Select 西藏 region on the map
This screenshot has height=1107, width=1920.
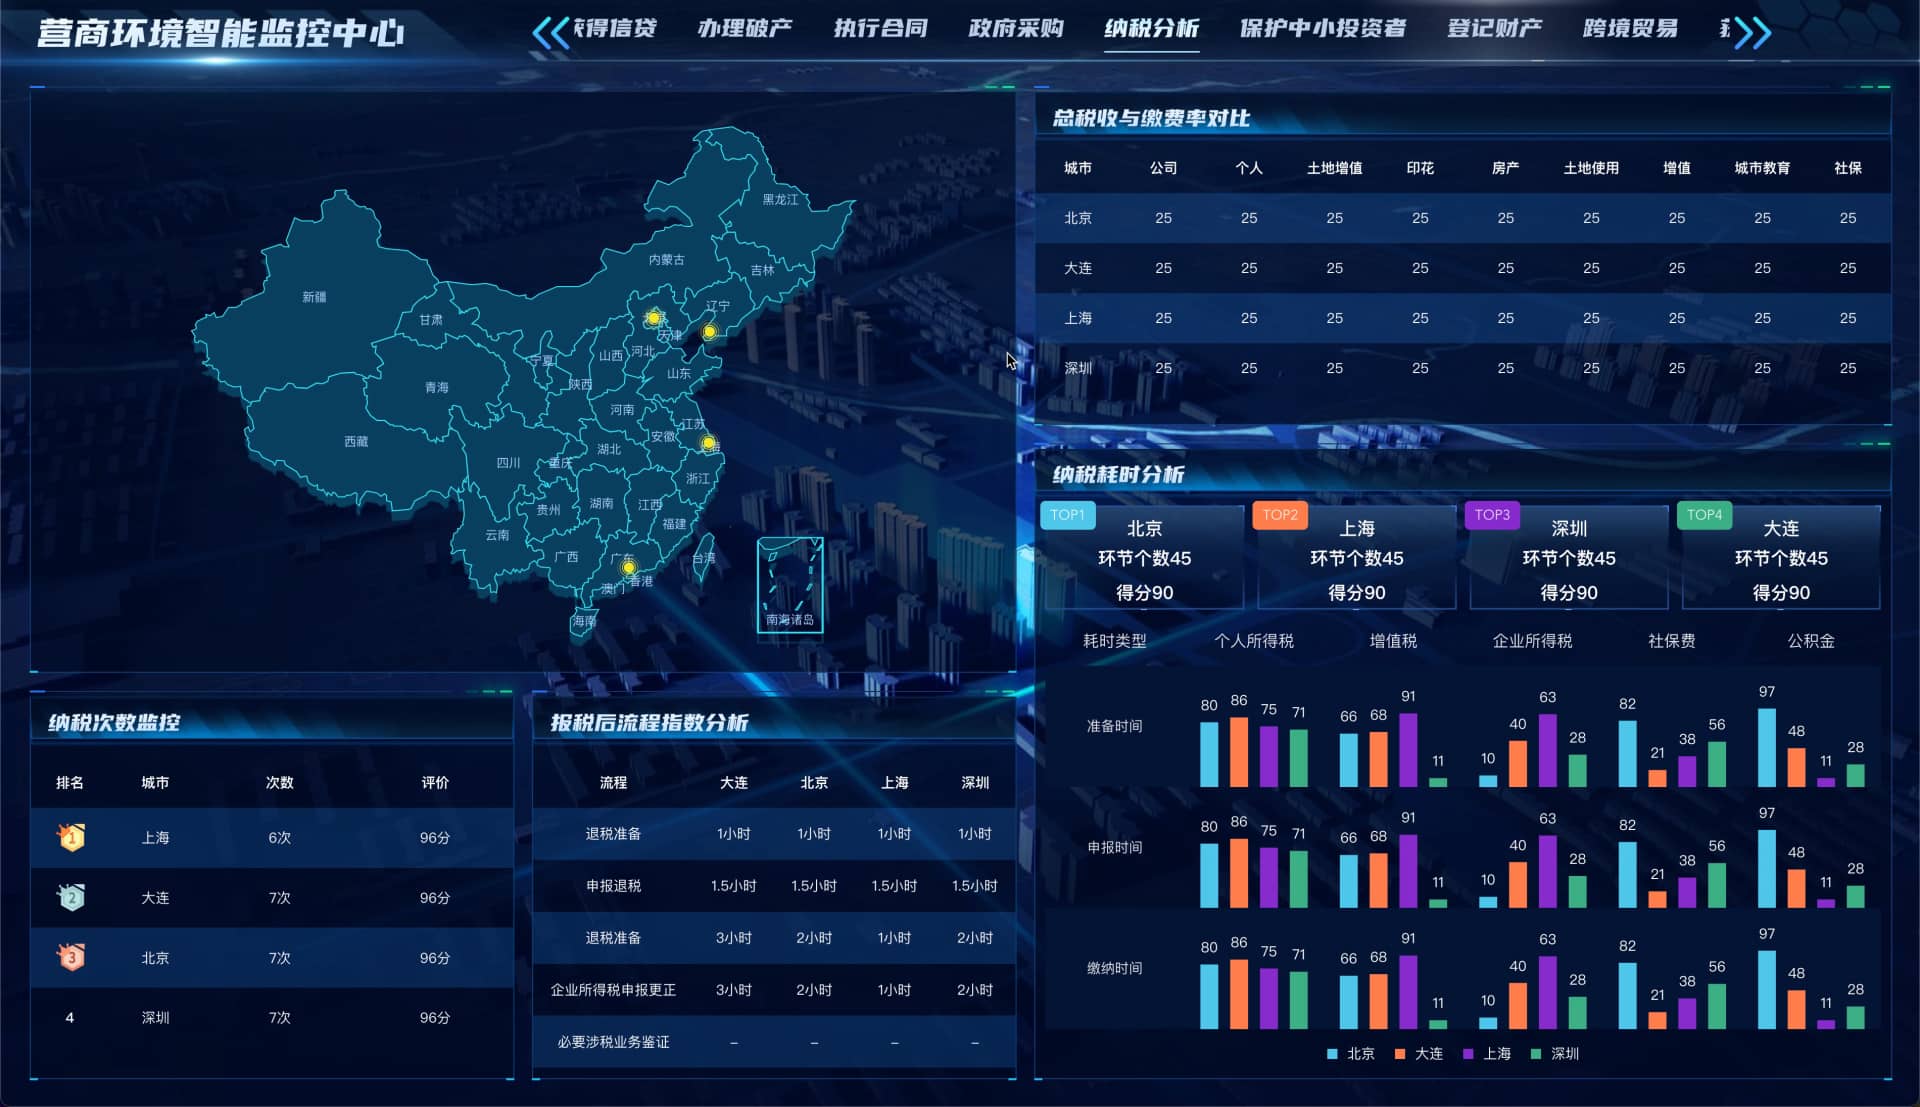pos(356,441)
